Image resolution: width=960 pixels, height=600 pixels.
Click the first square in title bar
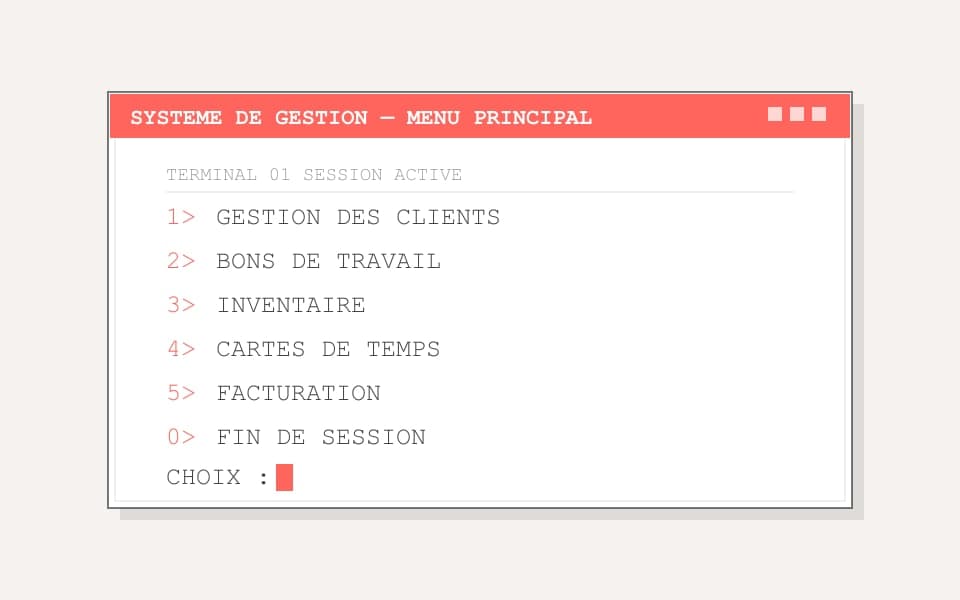click(x=775, y=114)
